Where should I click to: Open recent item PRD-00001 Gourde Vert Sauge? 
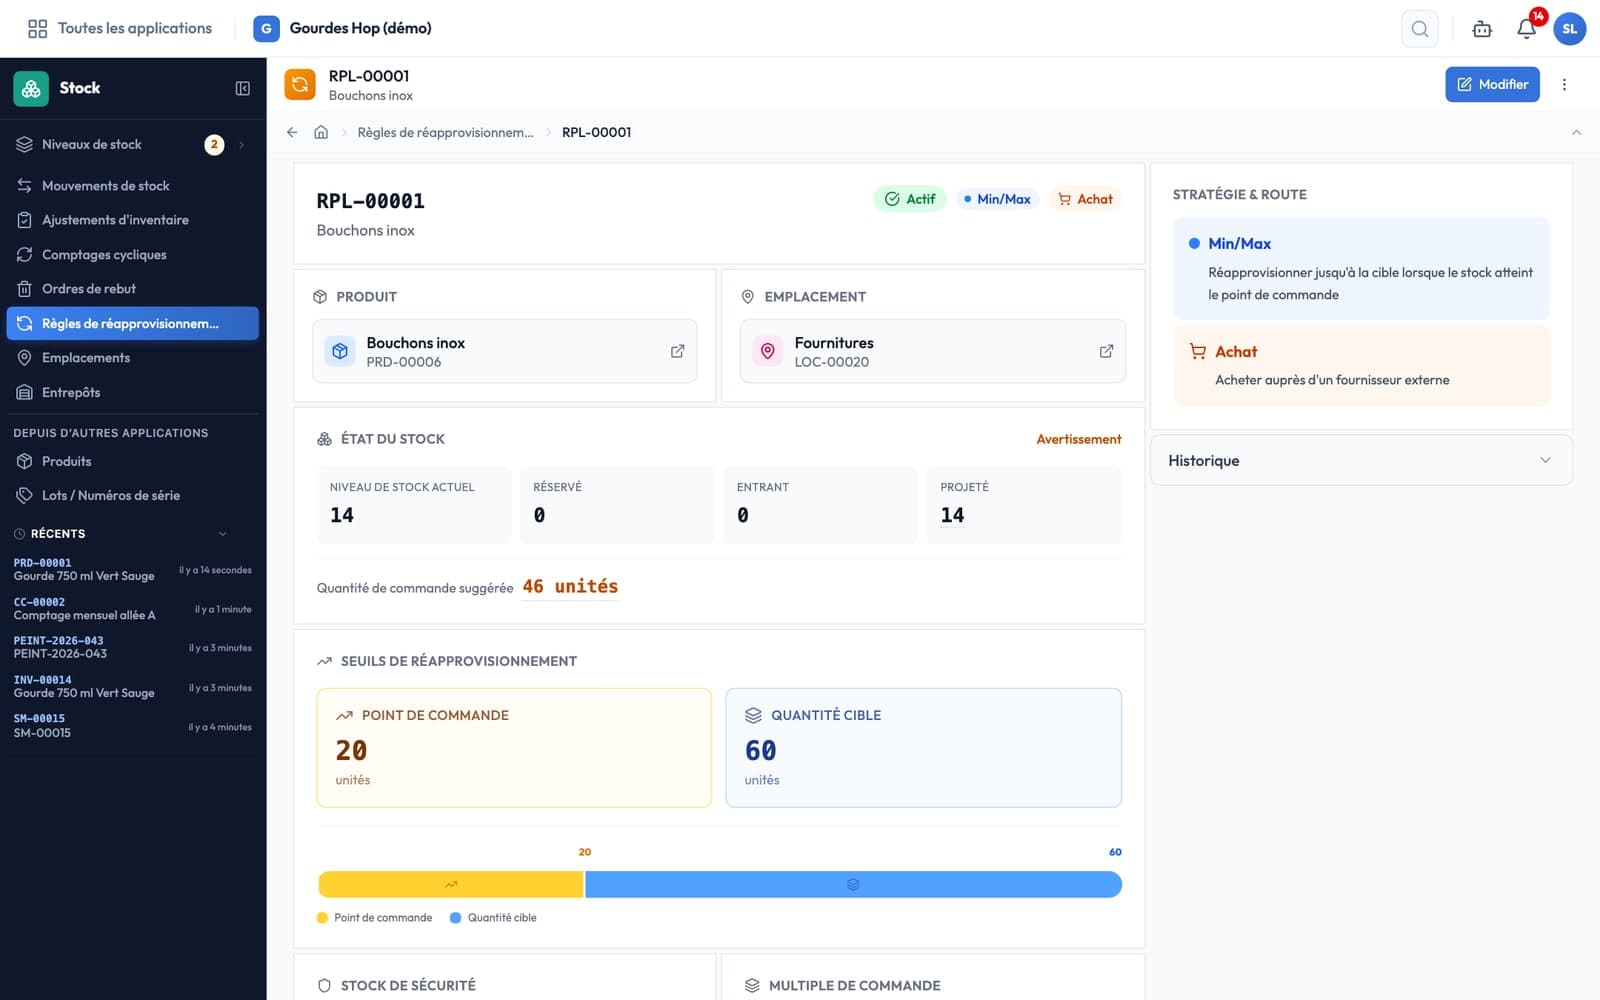tap(132, 570)
